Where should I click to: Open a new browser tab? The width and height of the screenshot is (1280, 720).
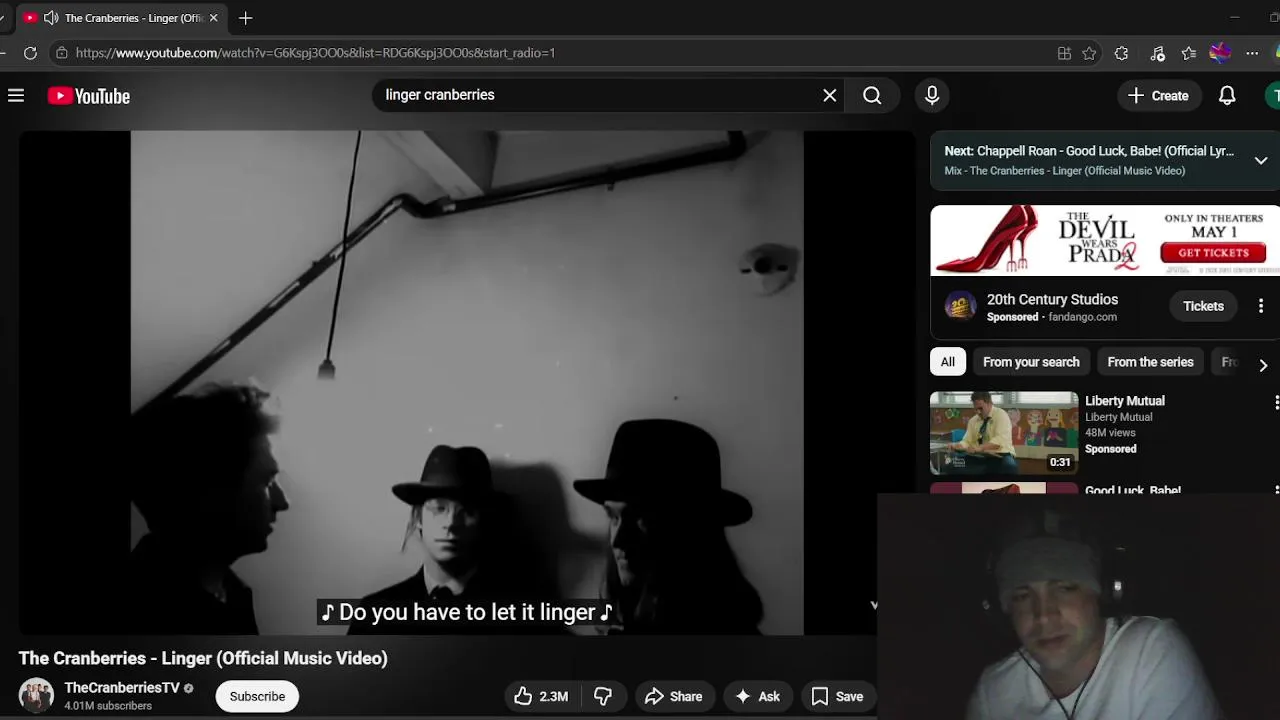point(246,18)
